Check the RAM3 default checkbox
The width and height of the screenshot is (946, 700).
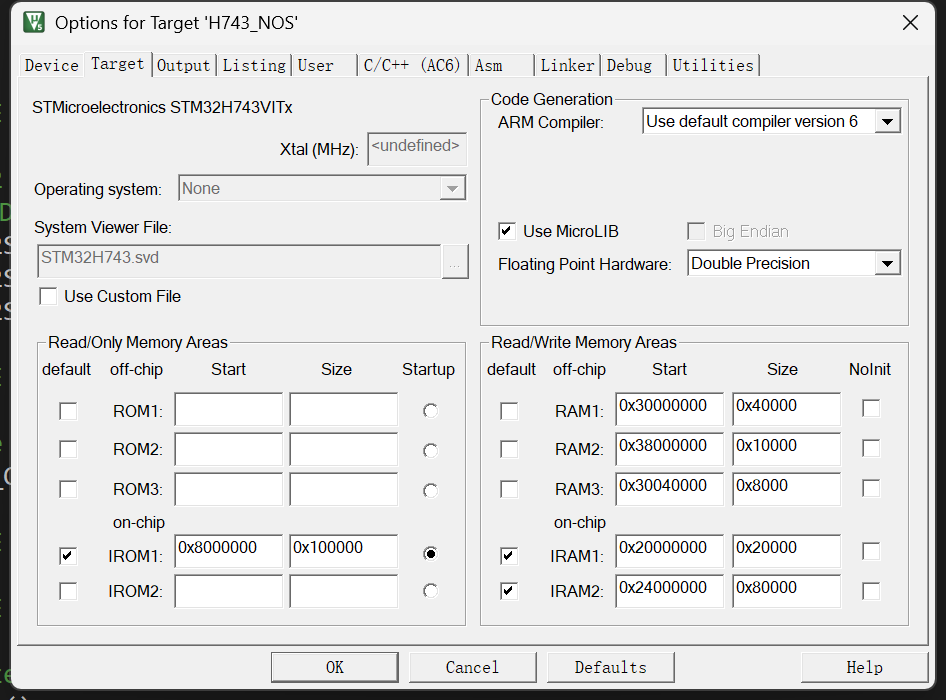coord(509,489)
